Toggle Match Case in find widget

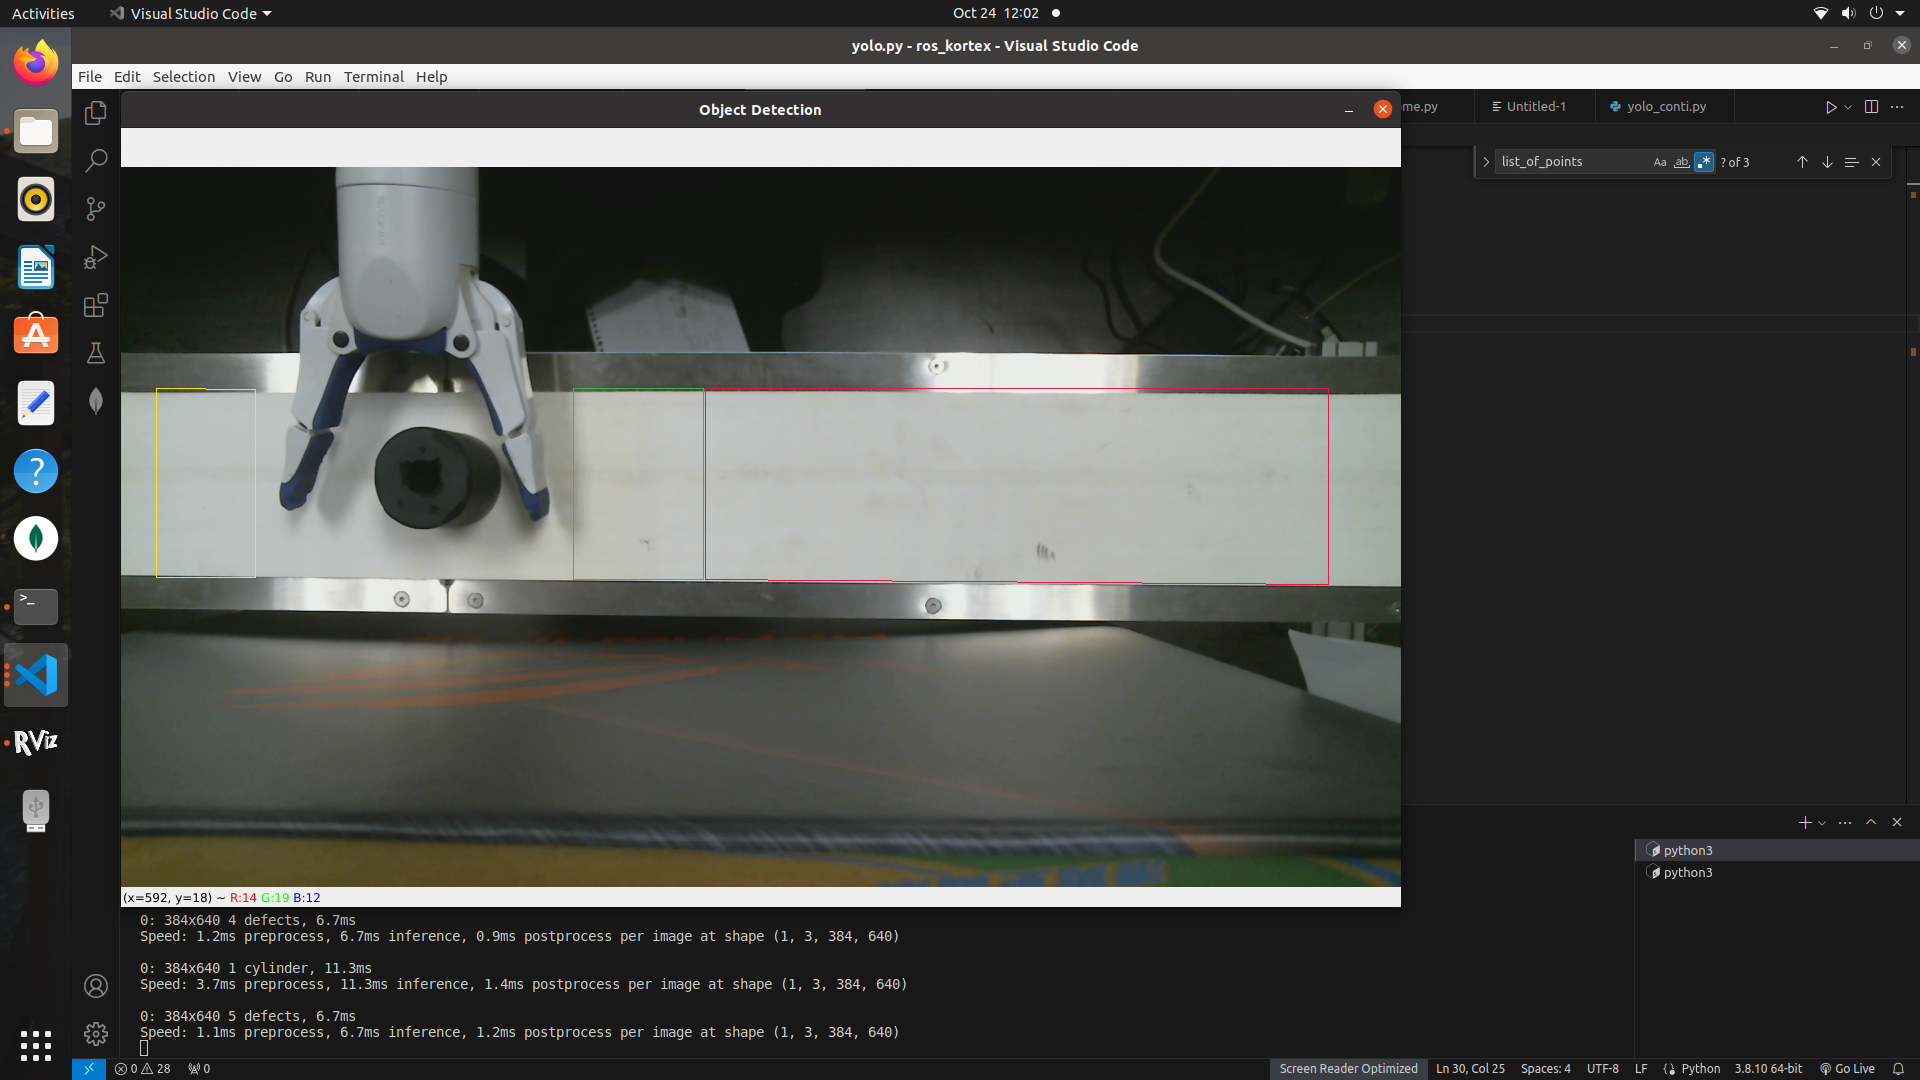[1660, 162]
